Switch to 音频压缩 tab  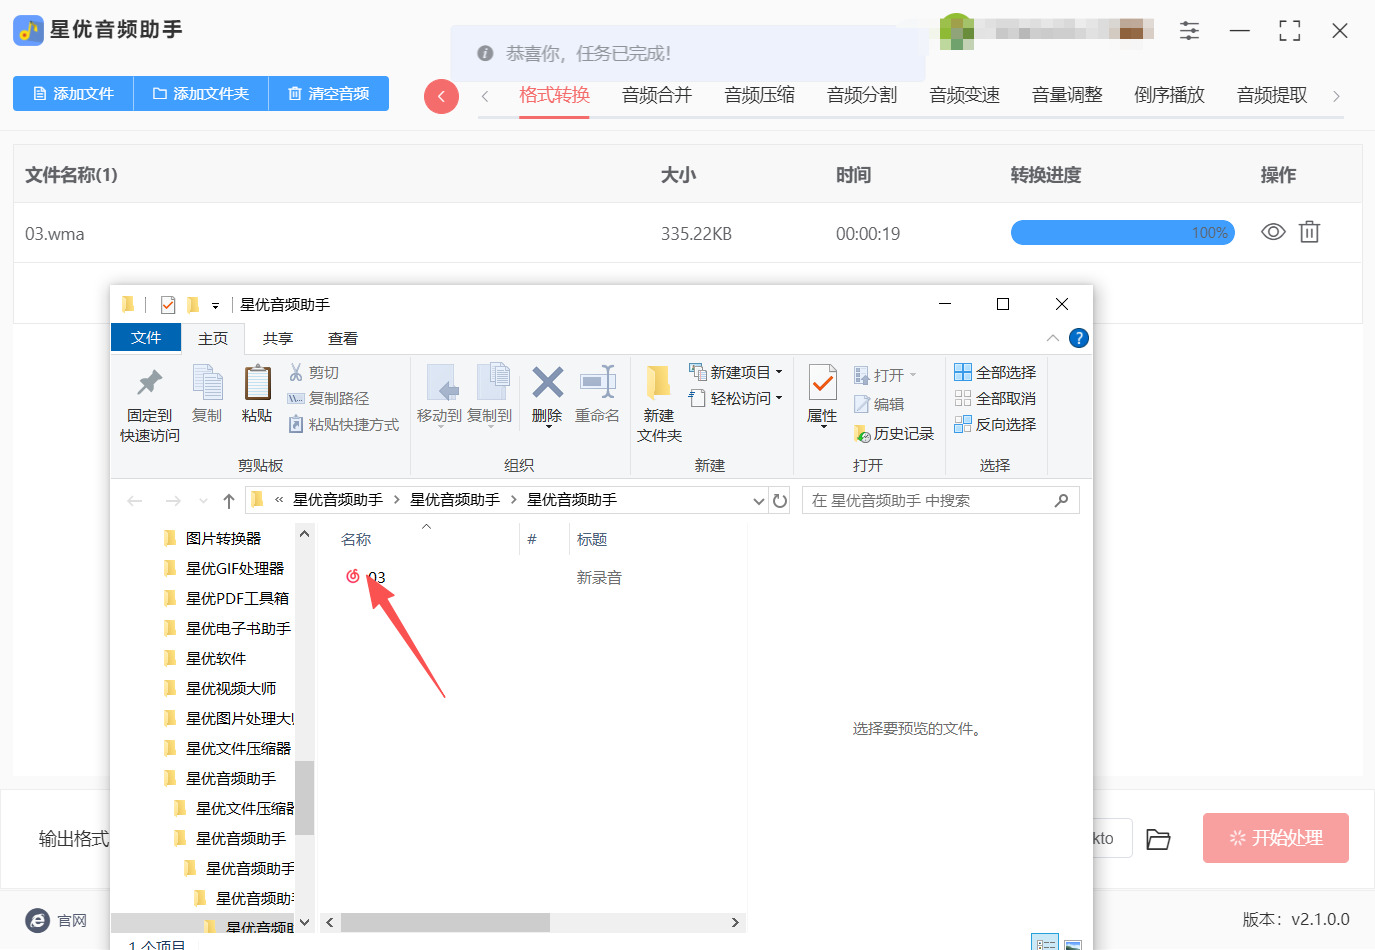coord(760,95)
